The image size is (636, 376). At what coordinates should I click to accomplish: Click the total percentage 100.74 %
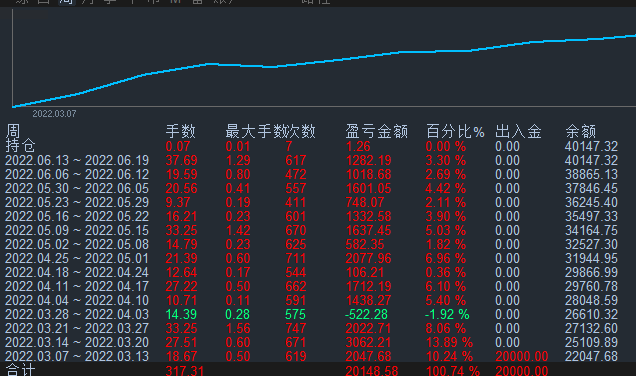453,371
